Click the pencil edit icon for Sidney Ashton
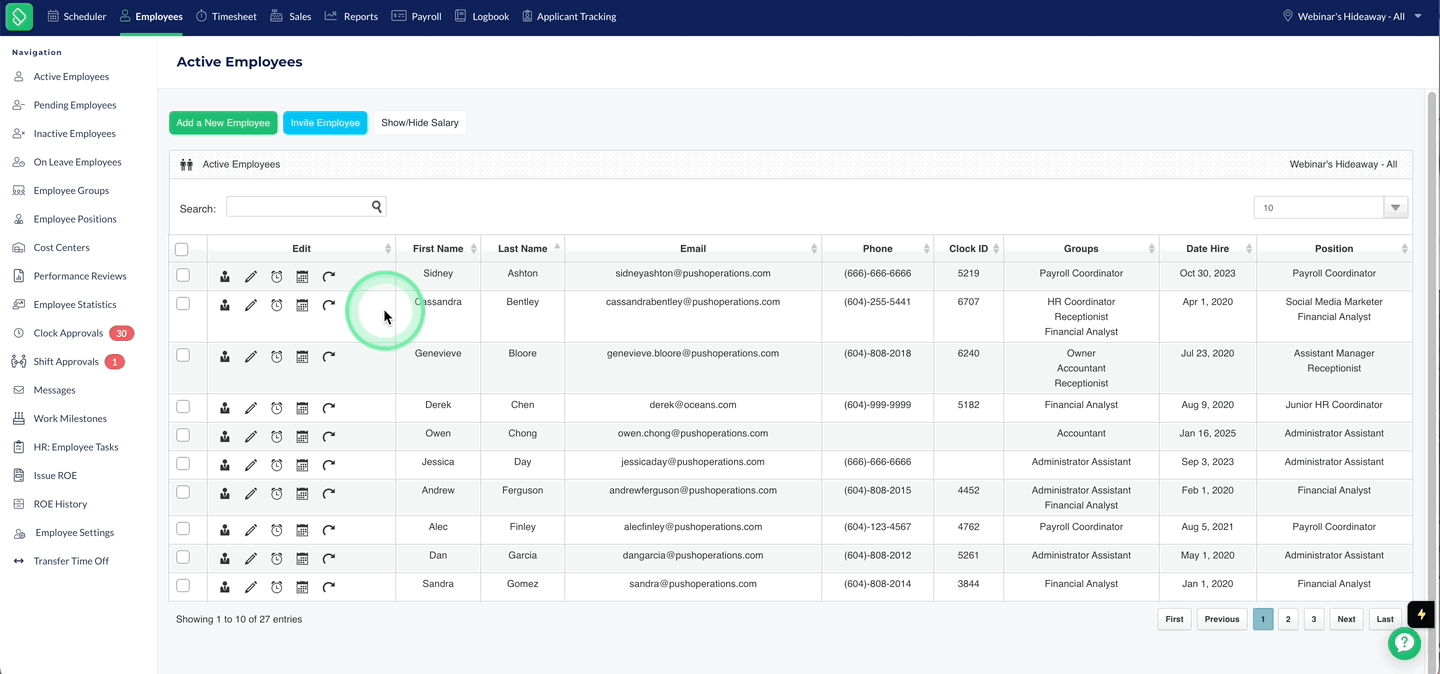The height and width of the screenshot is (674, 1440). 251,276
